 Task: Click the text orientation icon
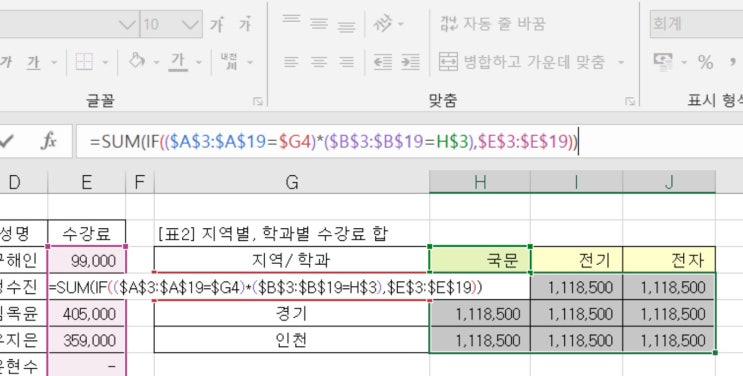click(382, 23)
